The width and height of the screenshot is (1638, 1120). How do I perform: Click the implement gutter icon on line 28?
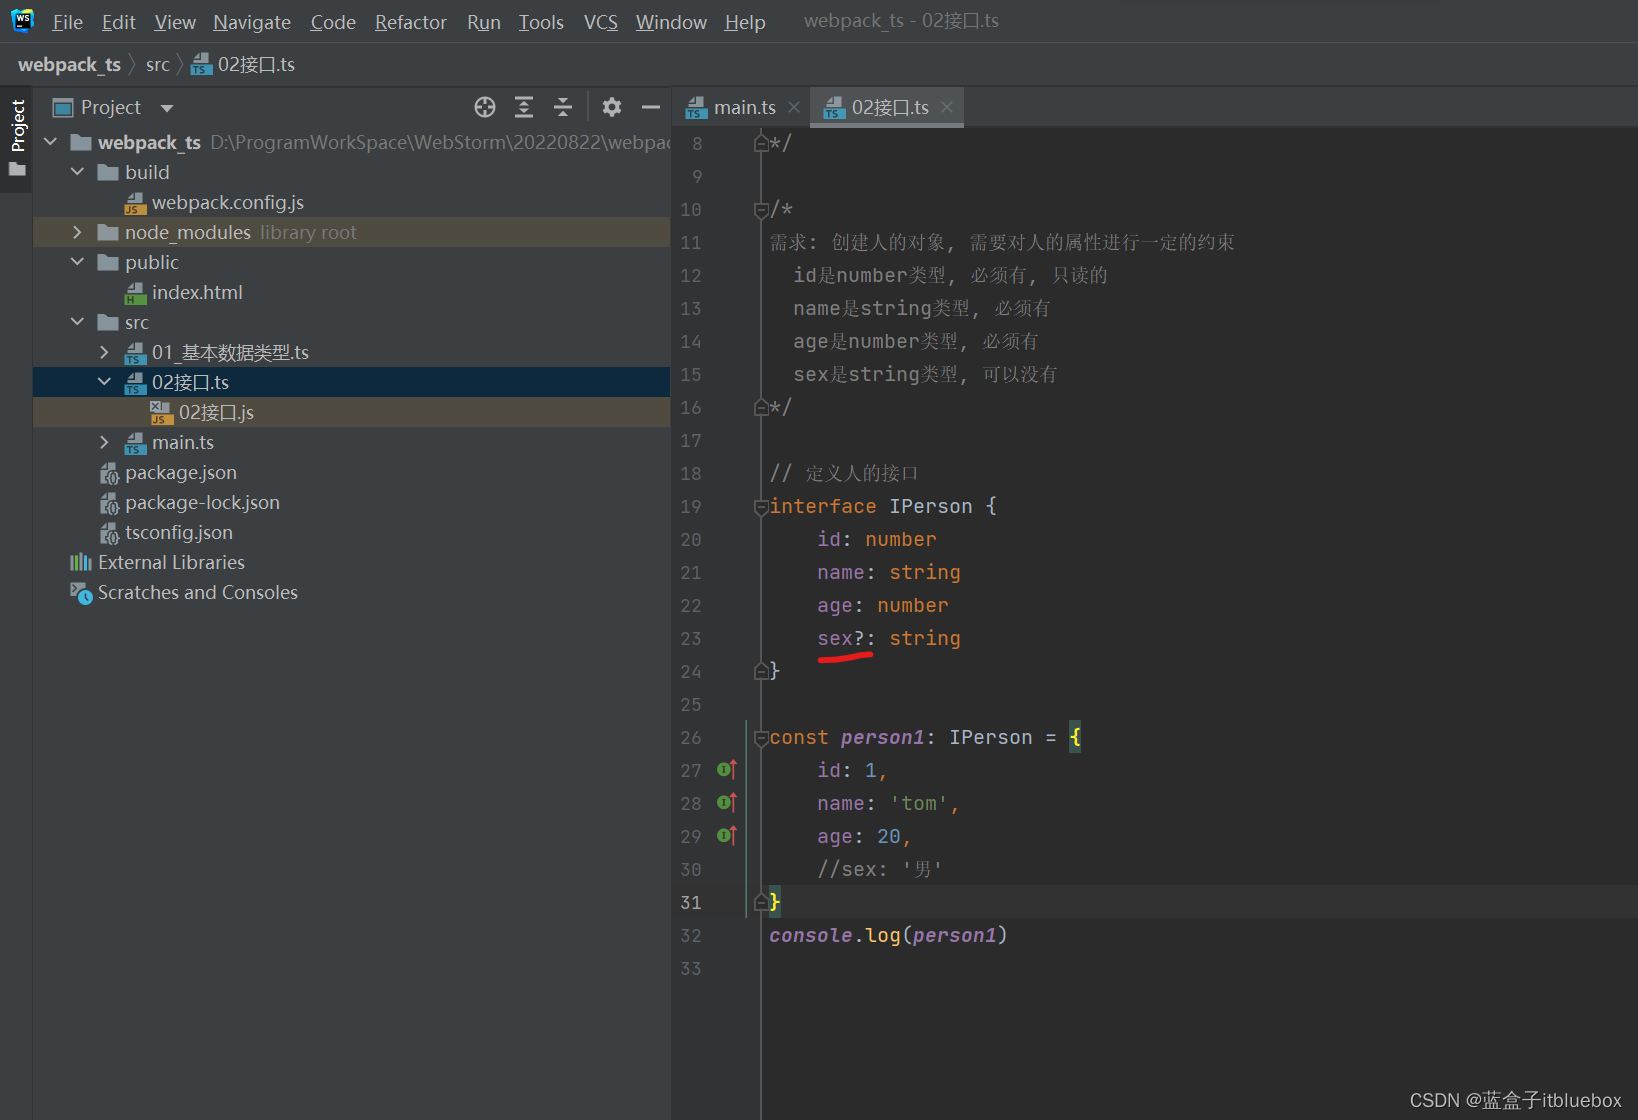click(x=727, y=803)
